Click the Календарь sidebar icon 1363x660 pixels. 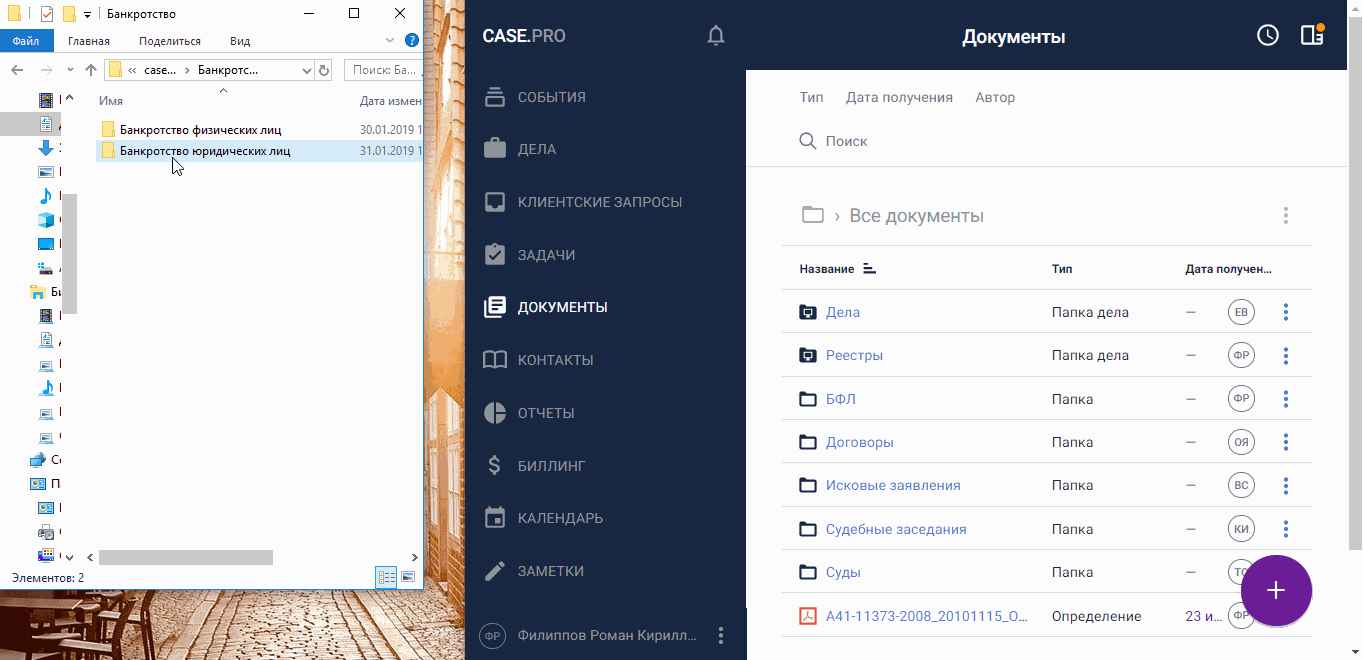click(494, 518)
